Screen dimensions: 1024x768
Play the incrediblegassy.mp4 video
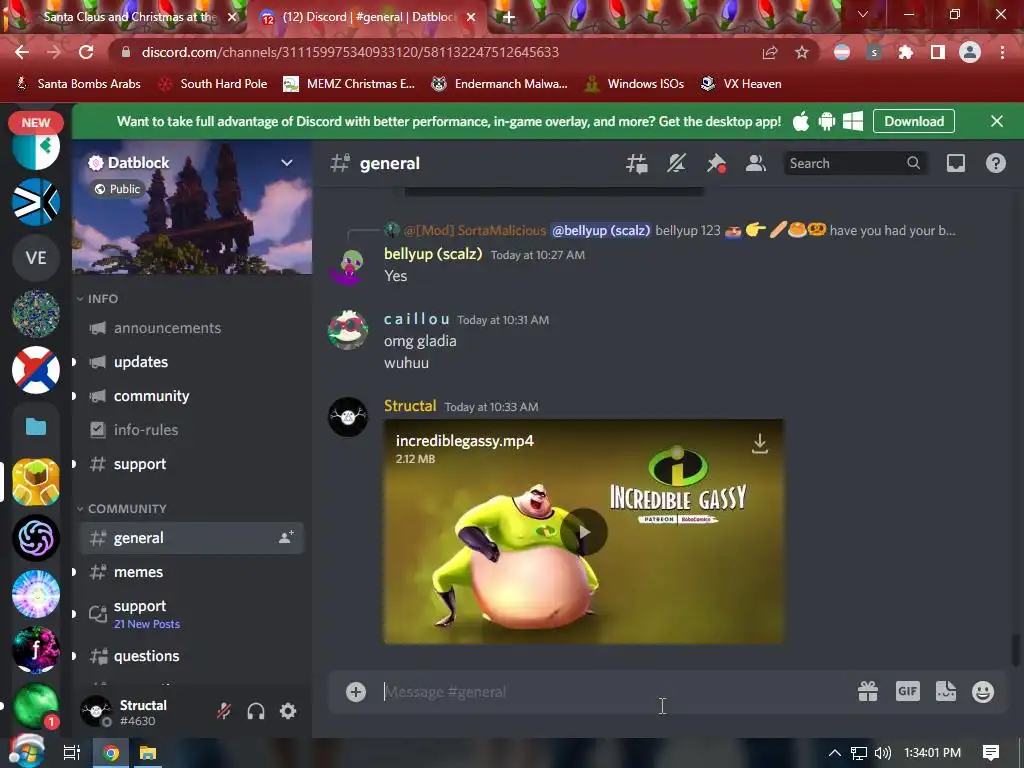(584, 532)
